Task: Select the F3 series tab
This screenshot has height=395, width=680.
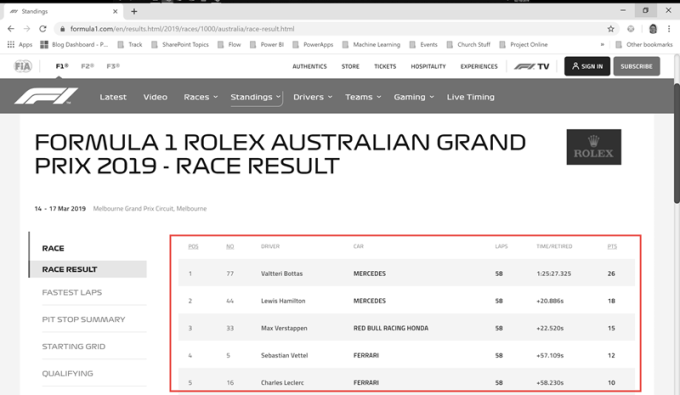Action: pyautogui.click(x=113, y=66)
